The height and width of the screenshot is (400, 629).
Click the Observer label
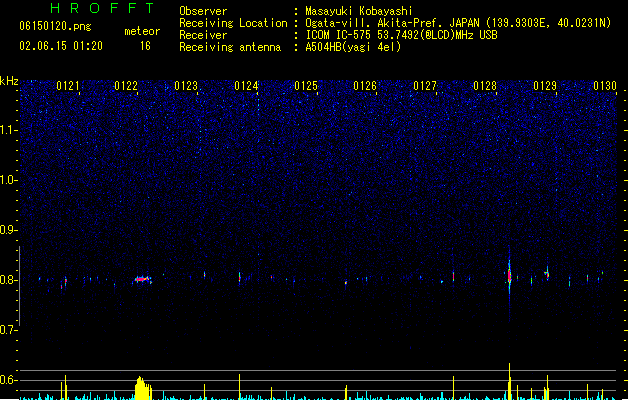tap(203, 11)
